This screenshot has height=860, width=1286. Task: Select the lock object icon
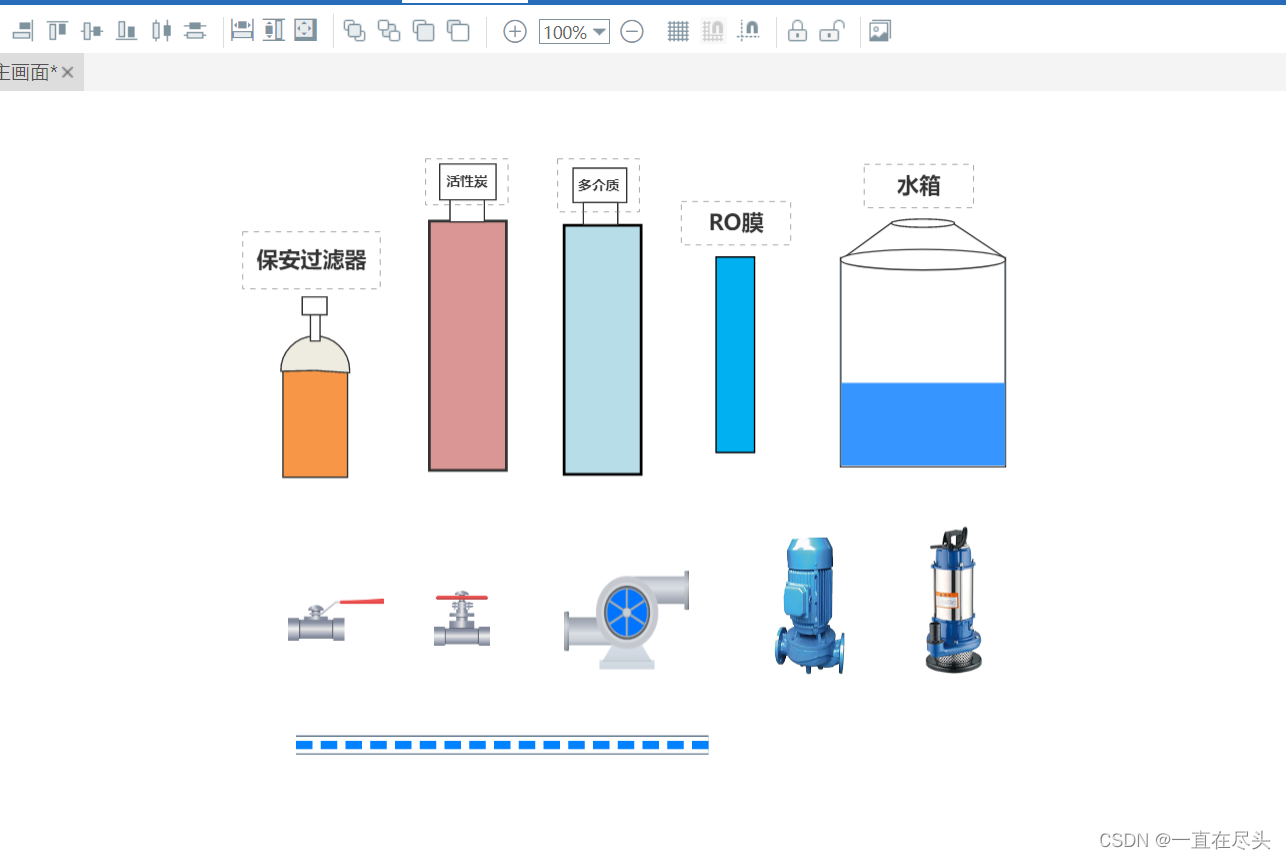pyautogui.click(x=797, y=31)
